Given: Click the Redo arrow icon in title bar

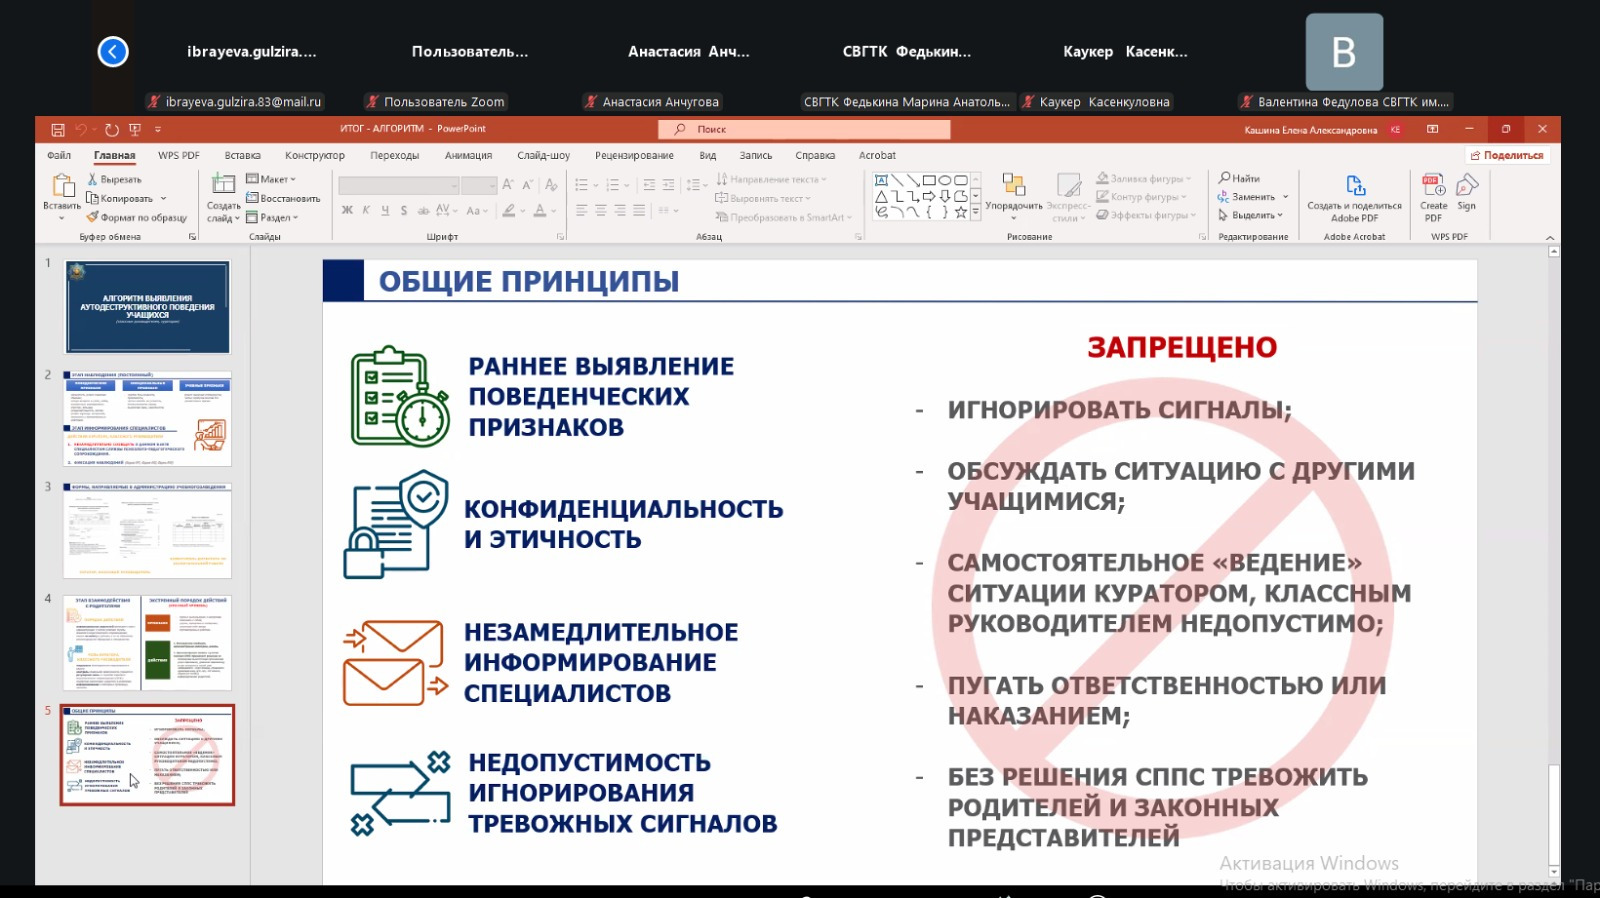Looking at the screenshot, I should (112, 130).
